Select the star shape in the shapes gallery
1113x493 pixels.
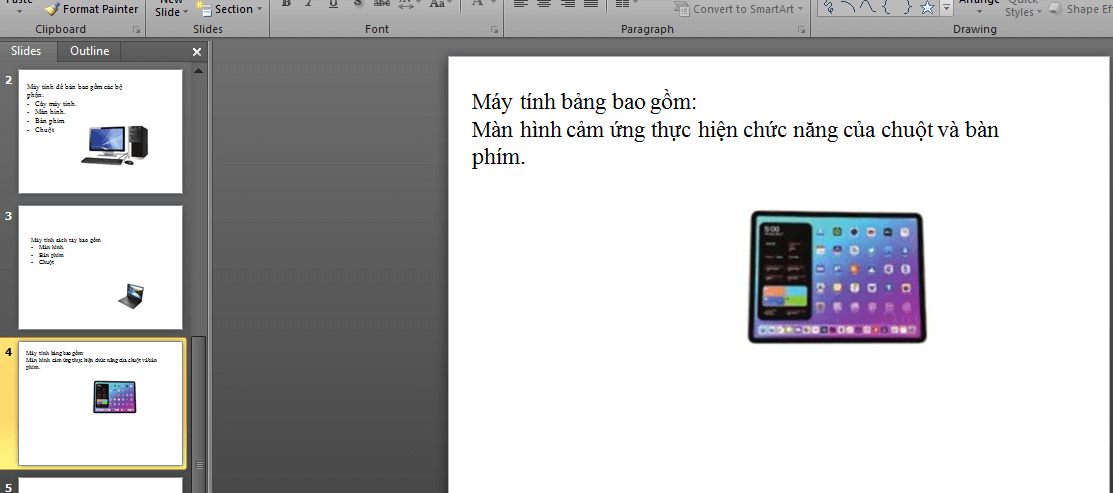pos(926,8)
